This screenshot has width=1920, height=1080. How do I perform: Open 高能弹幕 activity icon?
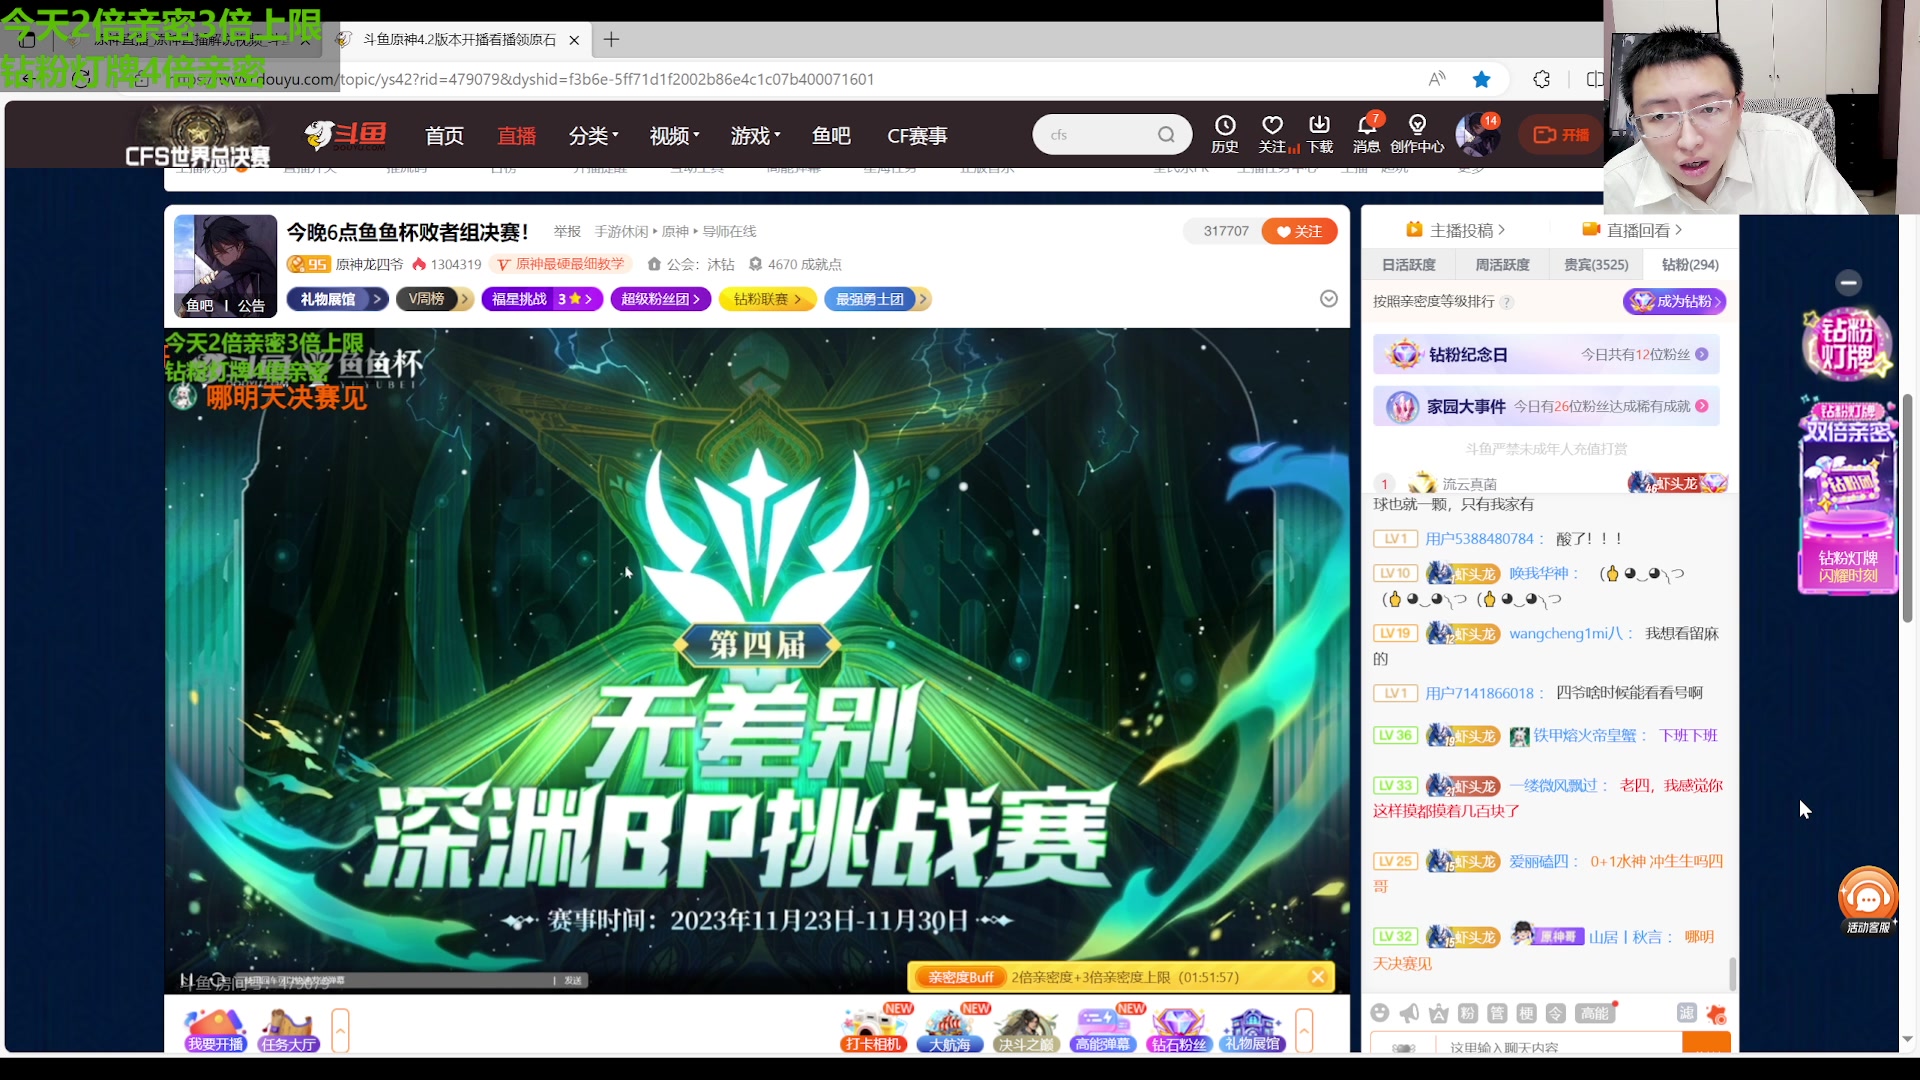[x=1102, y=1030]
